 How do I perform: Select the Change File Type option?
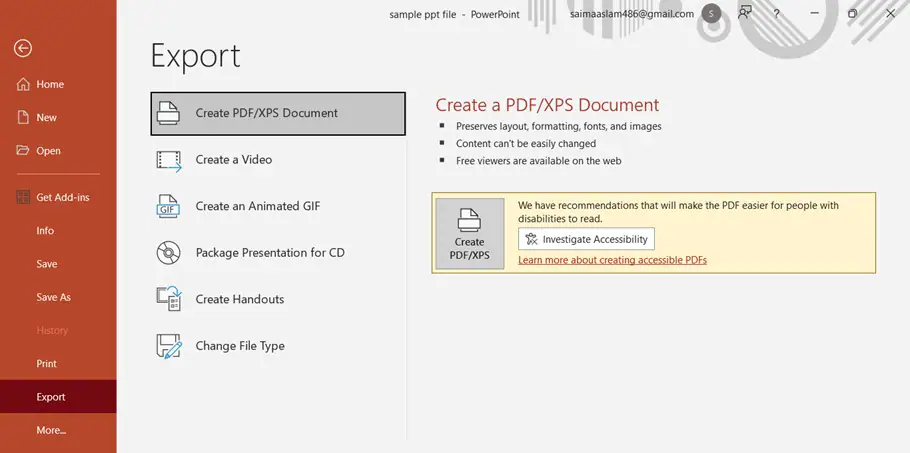[x=278, y=346]
